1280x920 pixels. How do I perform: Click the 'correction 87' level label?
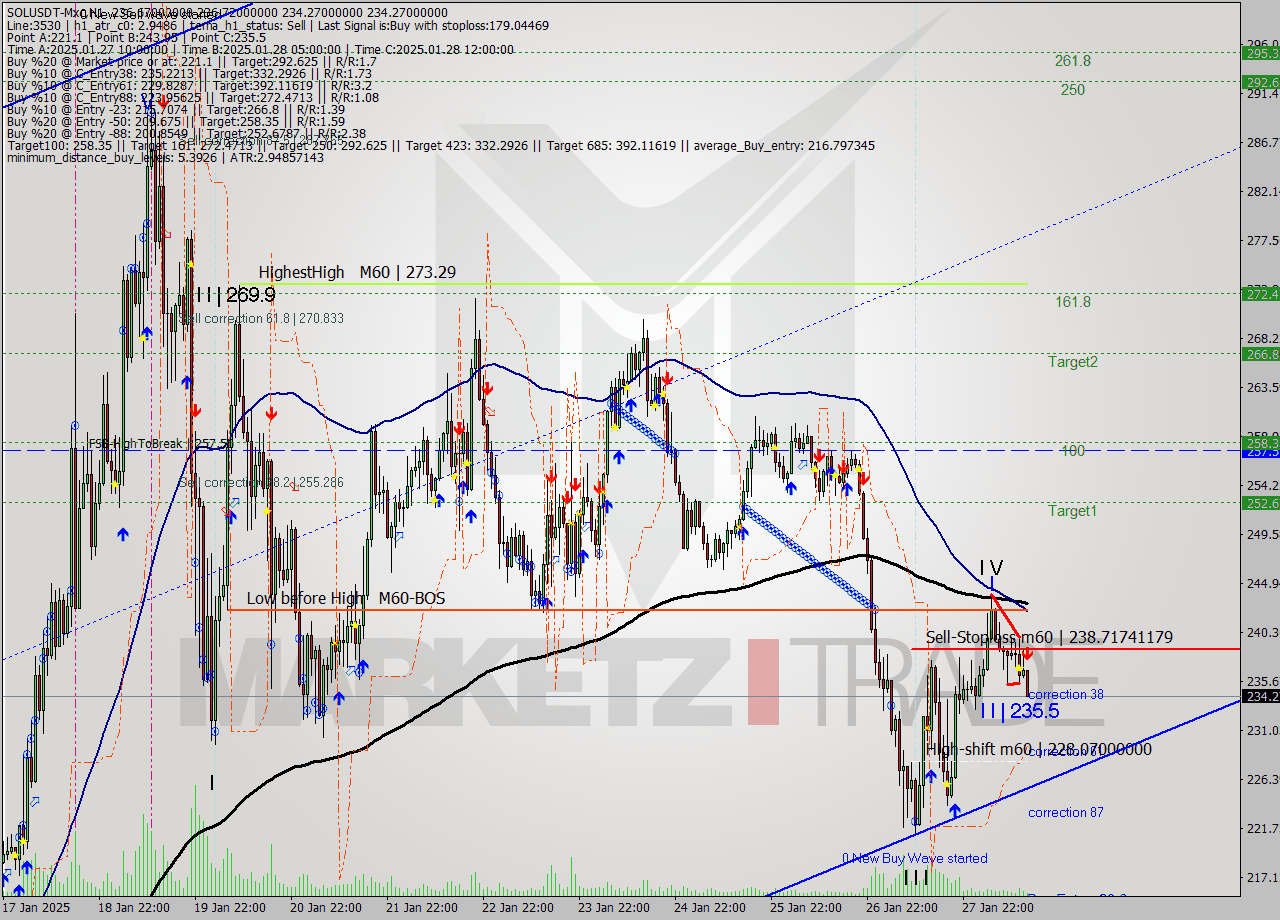click(x=1066, y=812)
